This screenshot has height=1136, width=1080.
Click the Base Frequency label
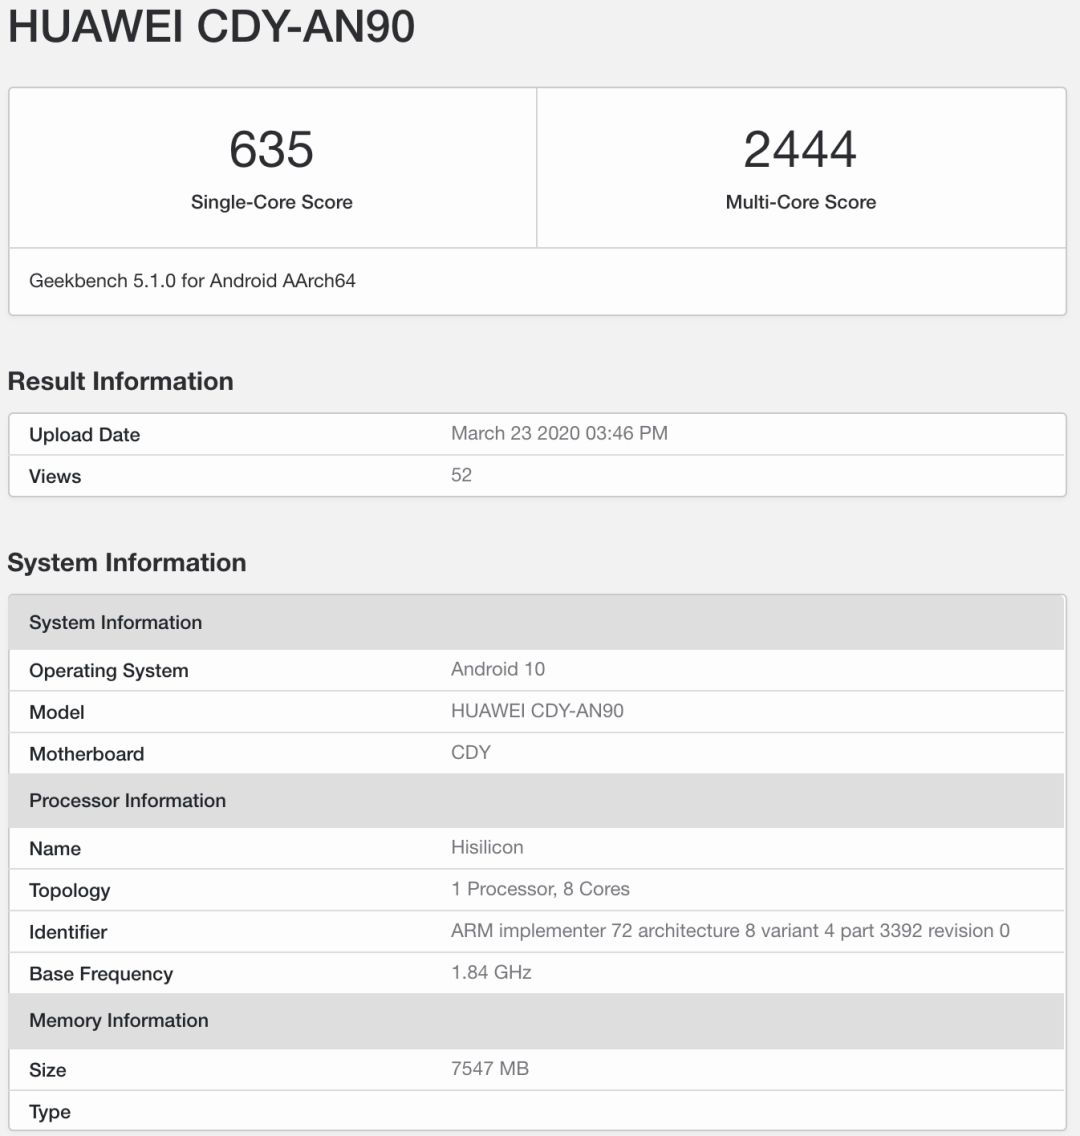[x=101, y=974]
